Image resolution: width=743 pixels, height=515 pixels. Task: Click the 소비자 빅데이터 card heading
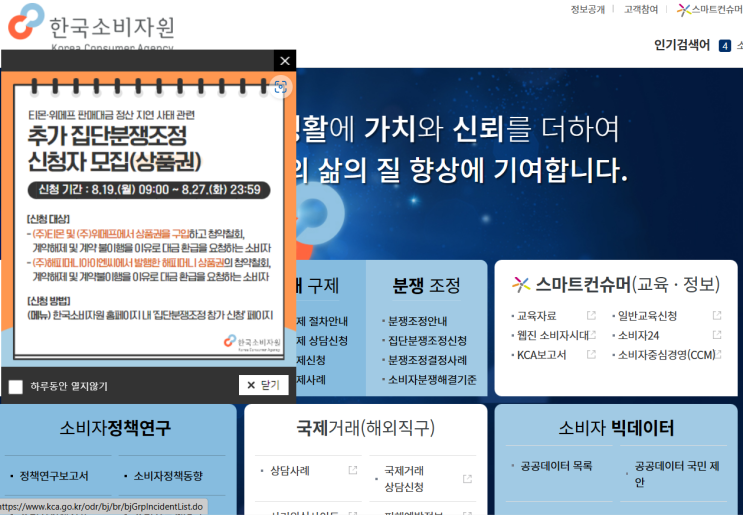616,428
